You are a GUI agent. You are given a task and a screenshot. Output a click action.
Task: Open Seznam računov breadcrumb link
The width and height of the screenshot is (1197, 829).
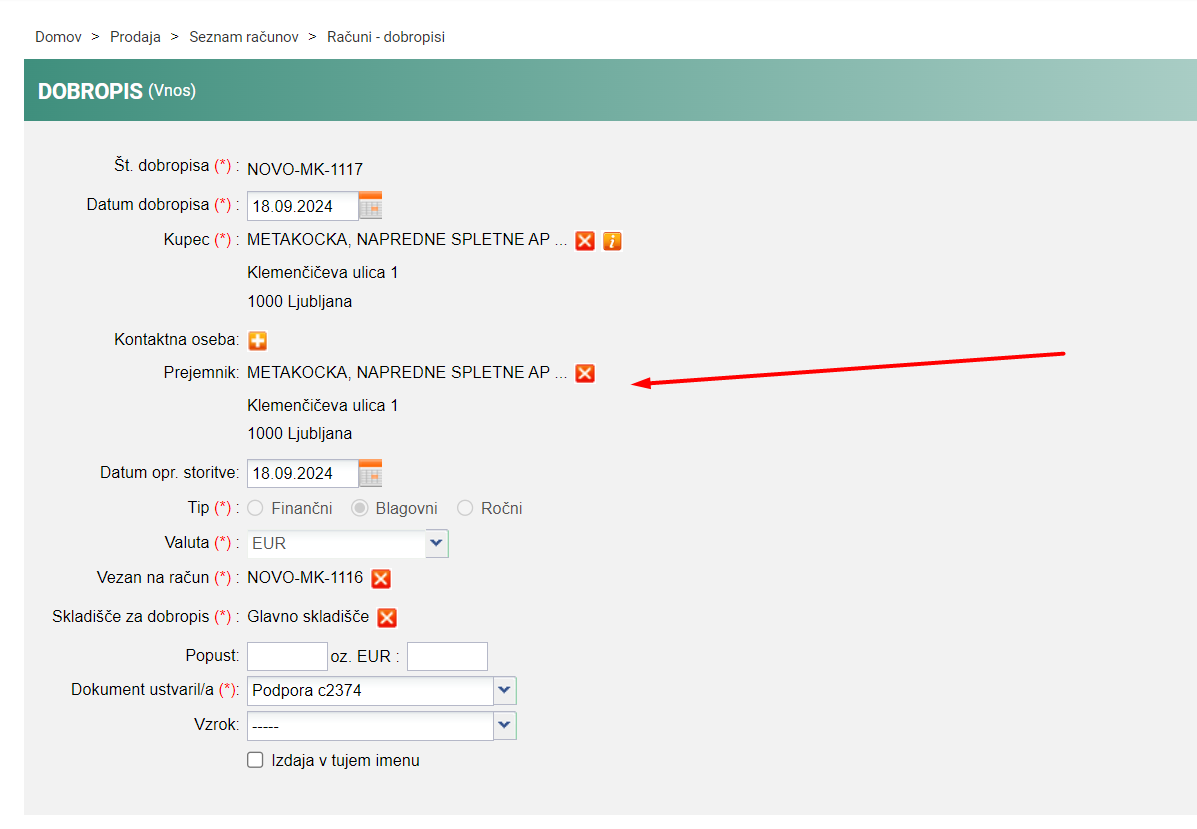coord(244,37)
